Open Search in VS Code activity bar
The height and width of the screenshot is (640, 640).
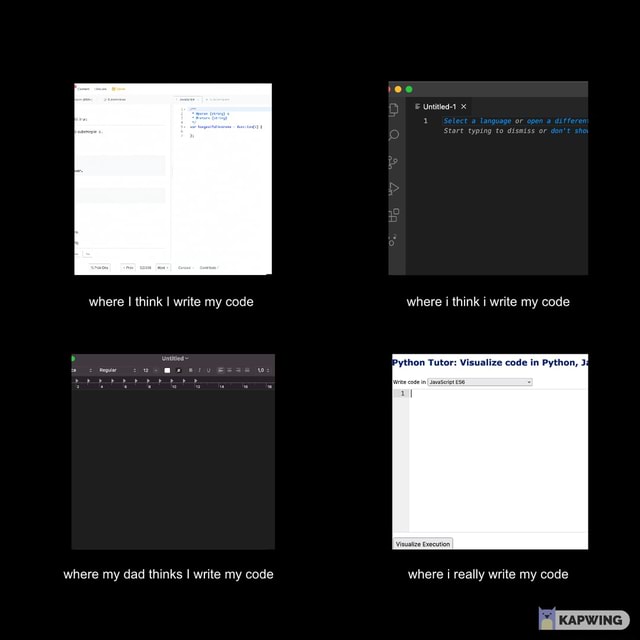(x=394, y=135)
